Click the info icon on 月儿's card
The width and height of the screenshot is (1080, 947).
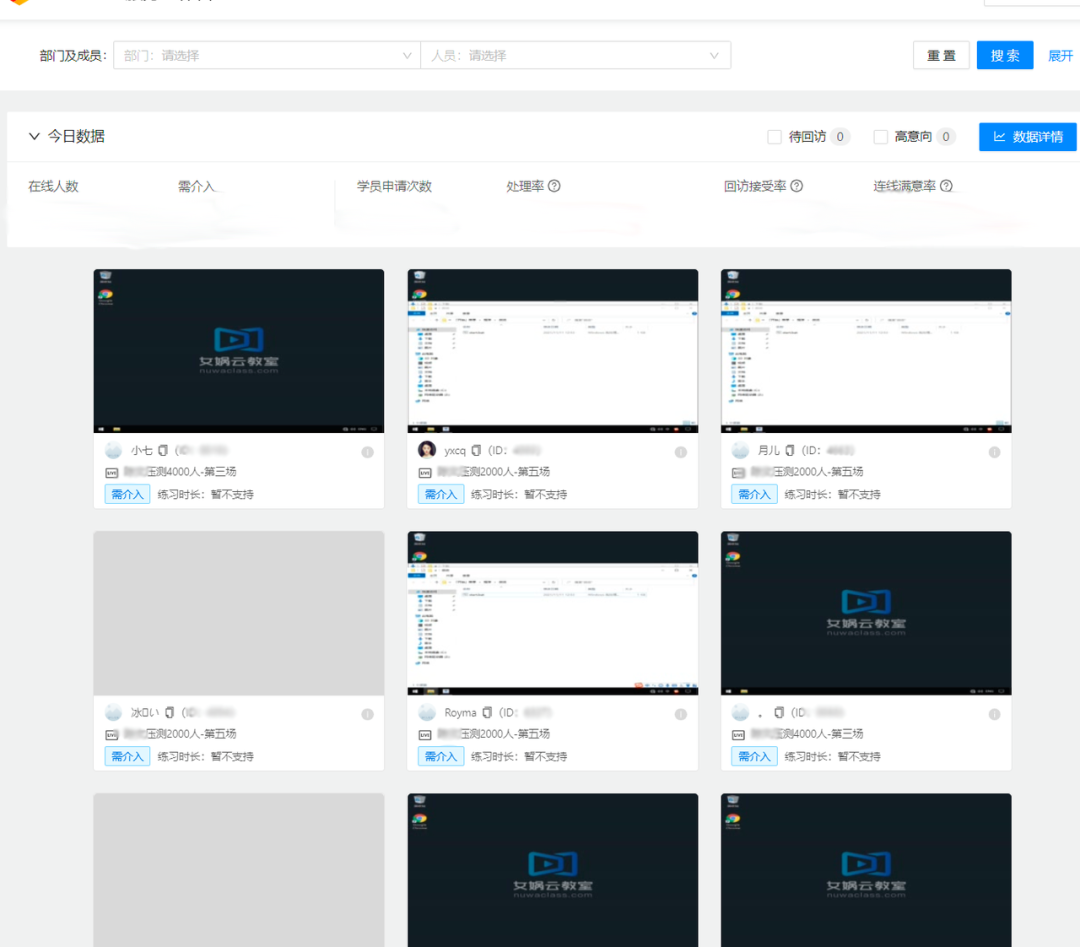click(995, 452)
